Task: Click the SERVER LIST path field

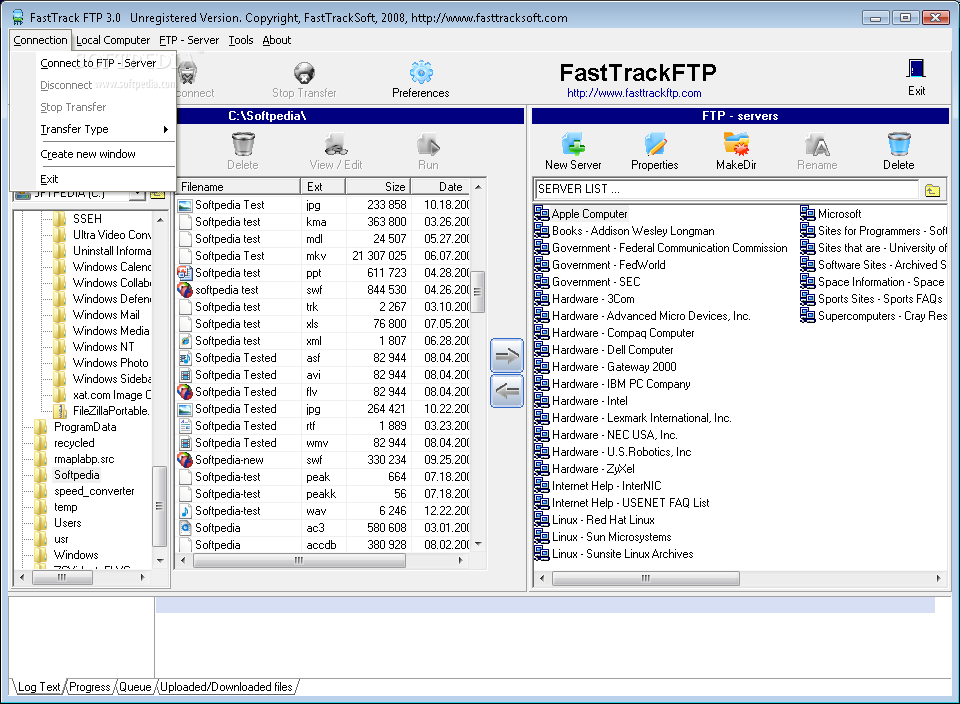Action: point(727,189)
